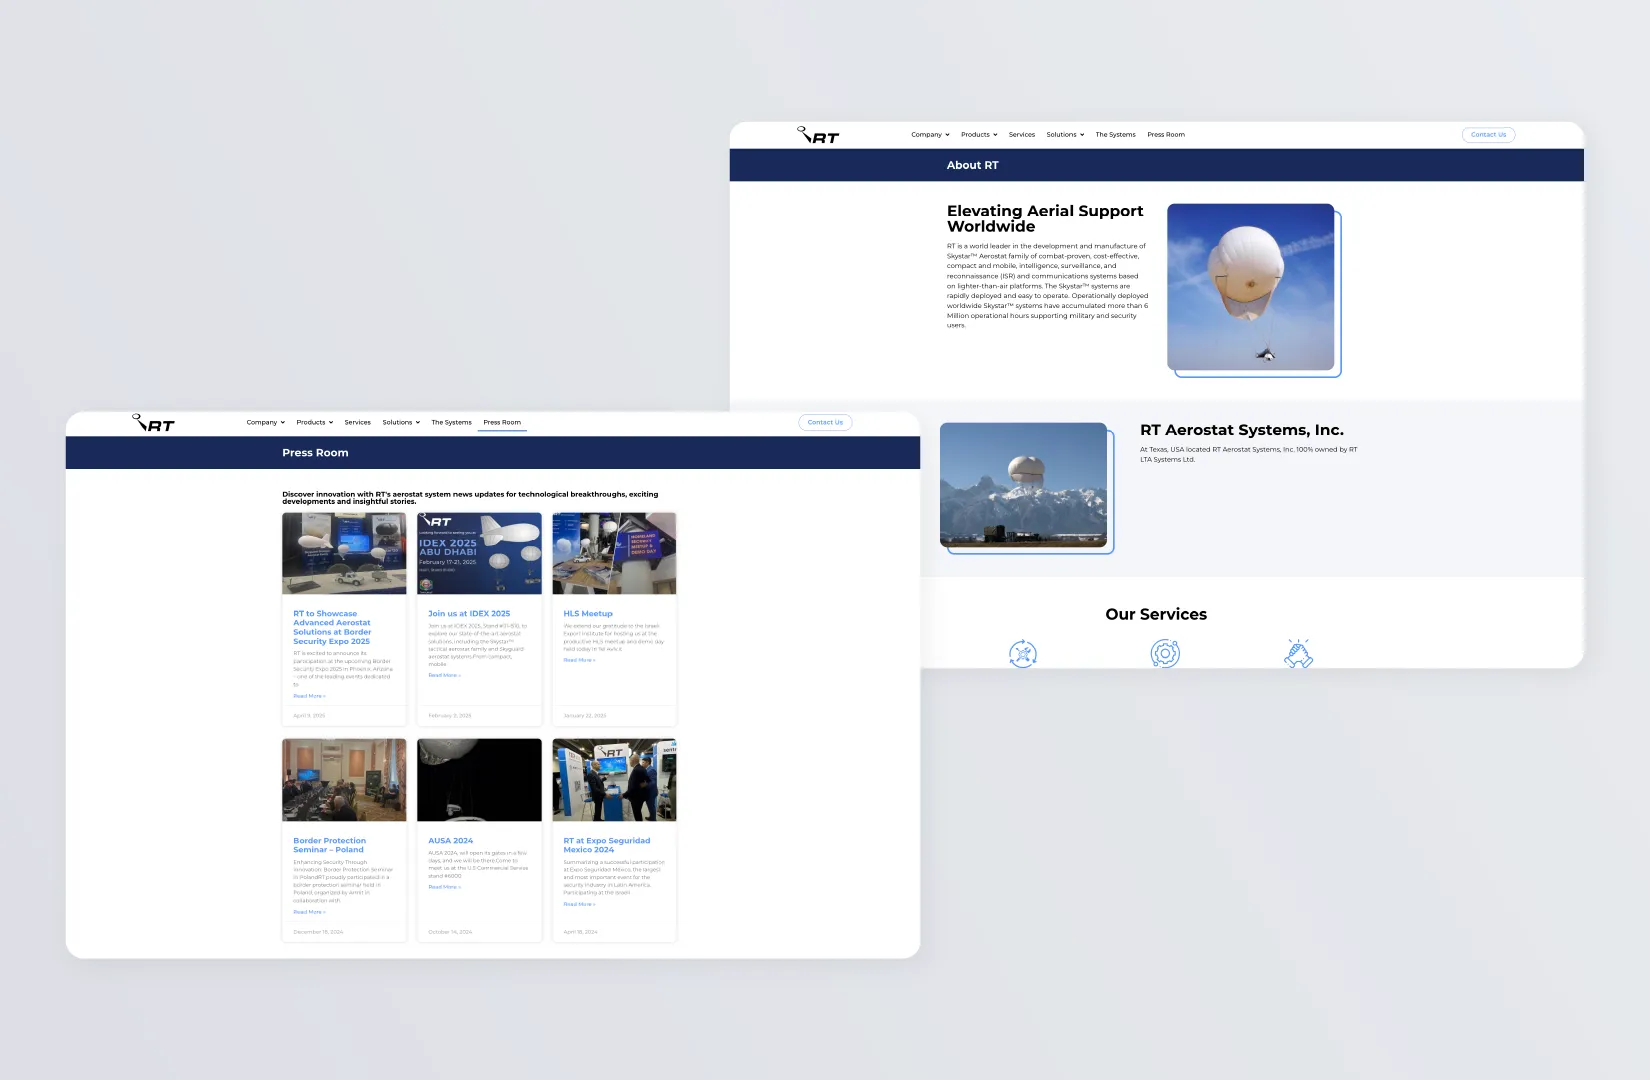Image resolution: width=1650 pixels, height=1080 pixels.
Task: Open the HLS Meetup article title
Action: point(588,613)
